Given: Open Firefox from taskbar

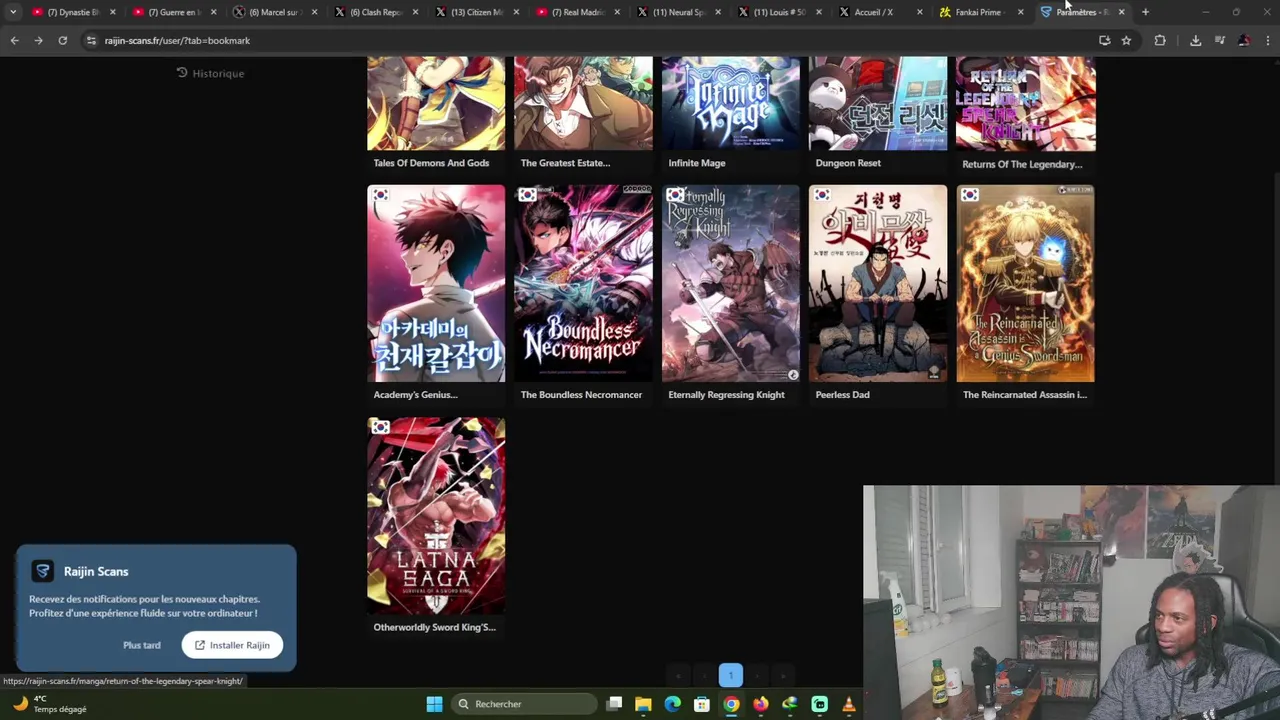Looking at the screenshot, I should coord(761,704).
